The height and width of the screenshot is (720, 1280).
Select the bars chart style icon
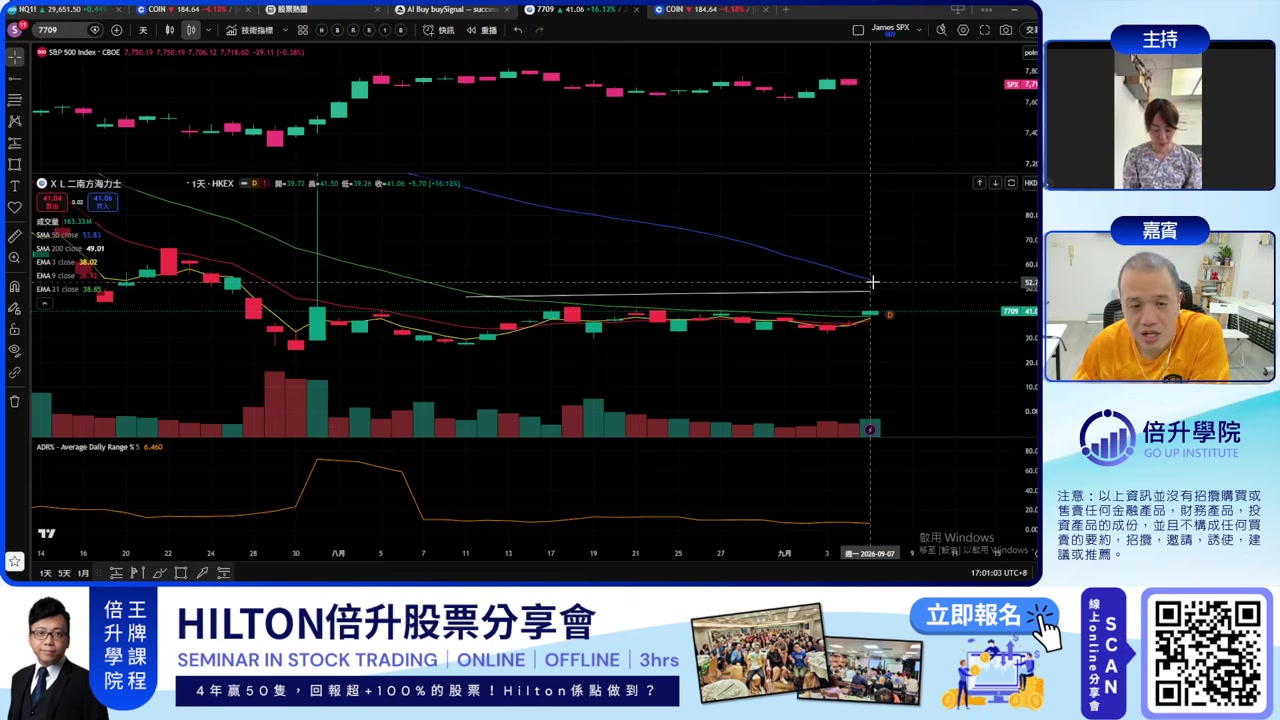pos(169,30)
